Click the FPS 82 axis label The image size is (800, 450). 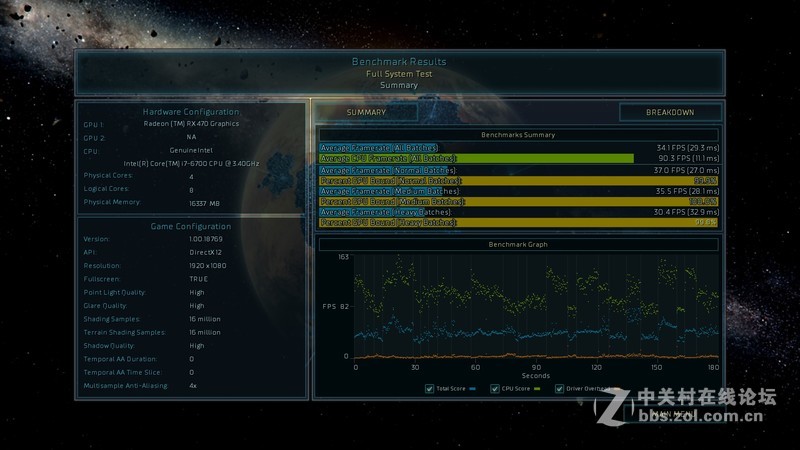point(336,307)
